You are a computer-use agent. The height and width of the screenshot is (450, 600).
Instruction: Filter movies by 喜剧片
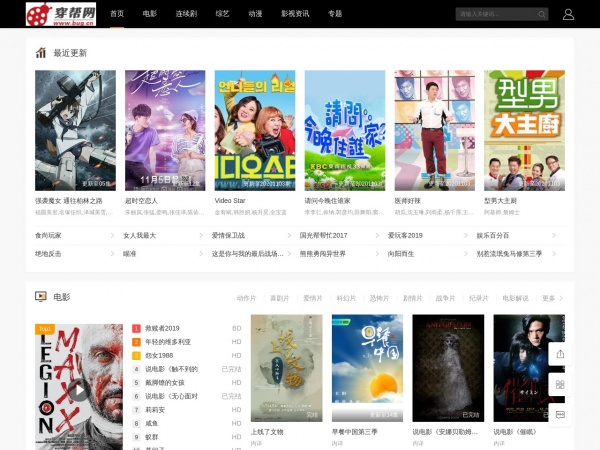point(280,298)
